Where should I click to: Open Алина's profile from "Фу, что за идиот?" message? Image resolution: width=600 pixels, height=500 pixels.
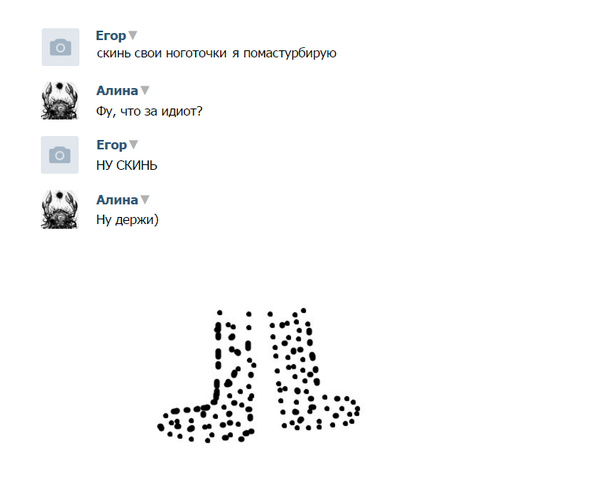point(117,91)
